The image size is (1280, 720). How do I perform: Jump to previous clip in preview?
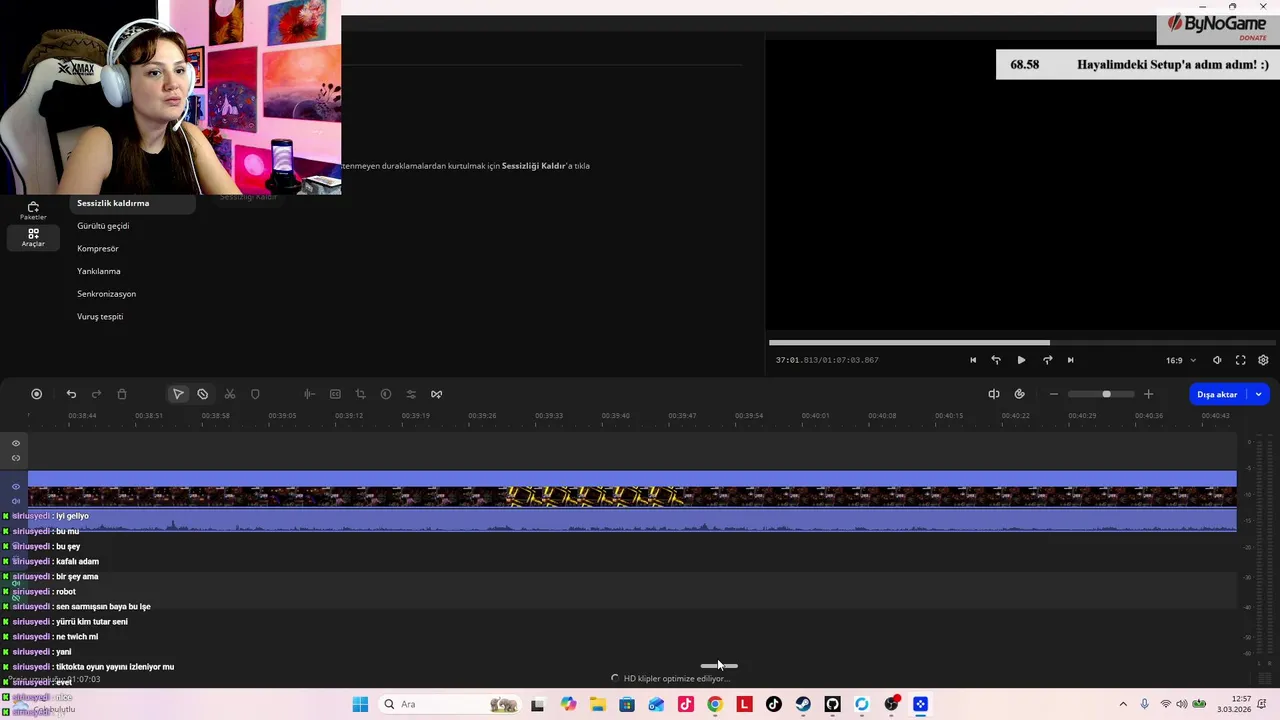pos(973,360)
